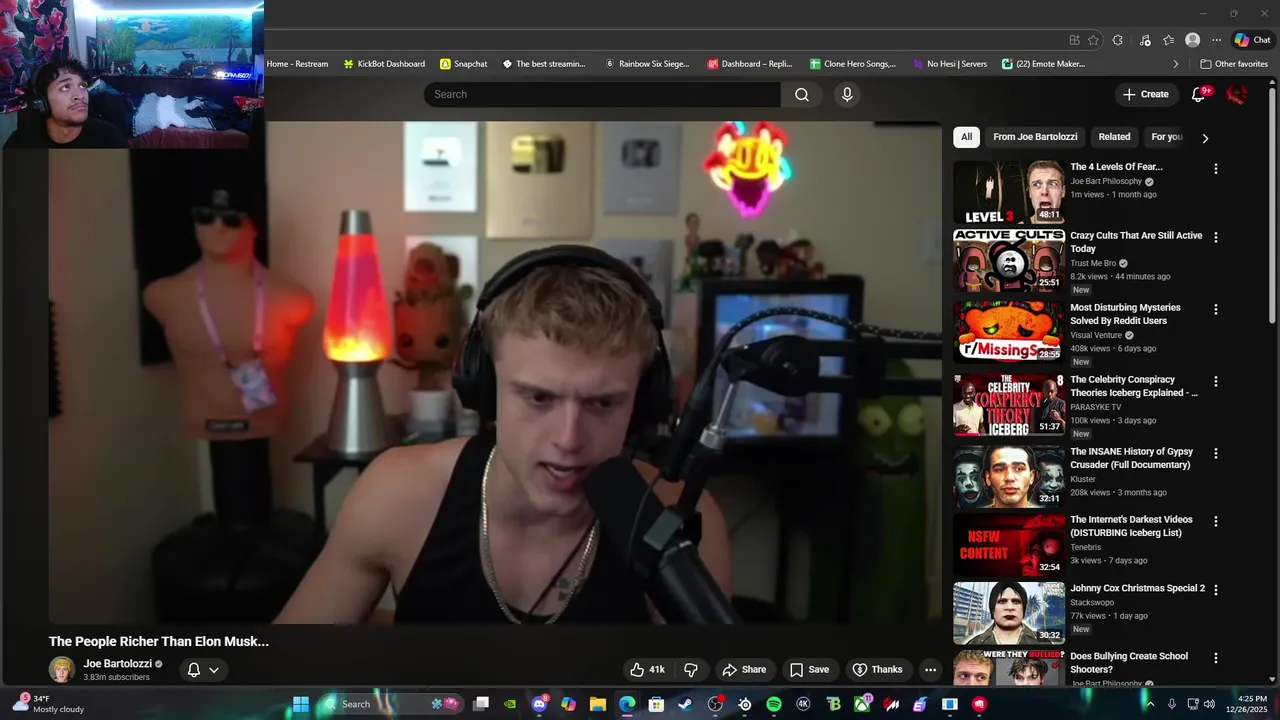
Task: Click the YouTube search magnifier button
Action: 802,94
